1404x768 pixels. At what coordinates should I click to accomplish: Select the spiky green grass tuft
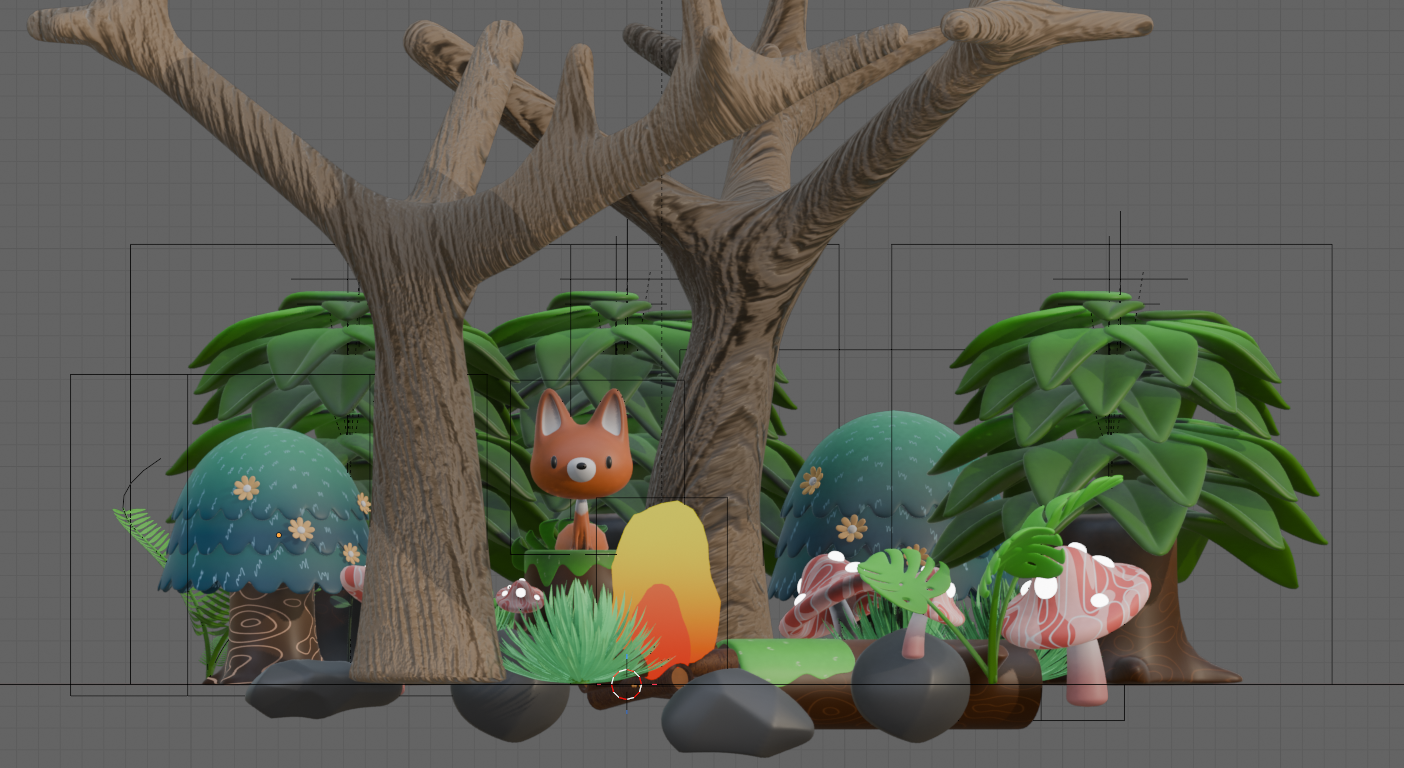[x=578, y=633]
